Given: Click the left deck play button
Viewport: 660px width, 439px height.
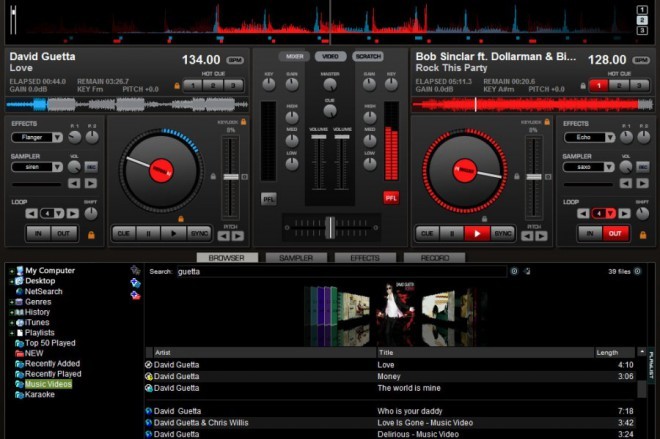Looking at the screenshot, I should click(x=173, y=234).
